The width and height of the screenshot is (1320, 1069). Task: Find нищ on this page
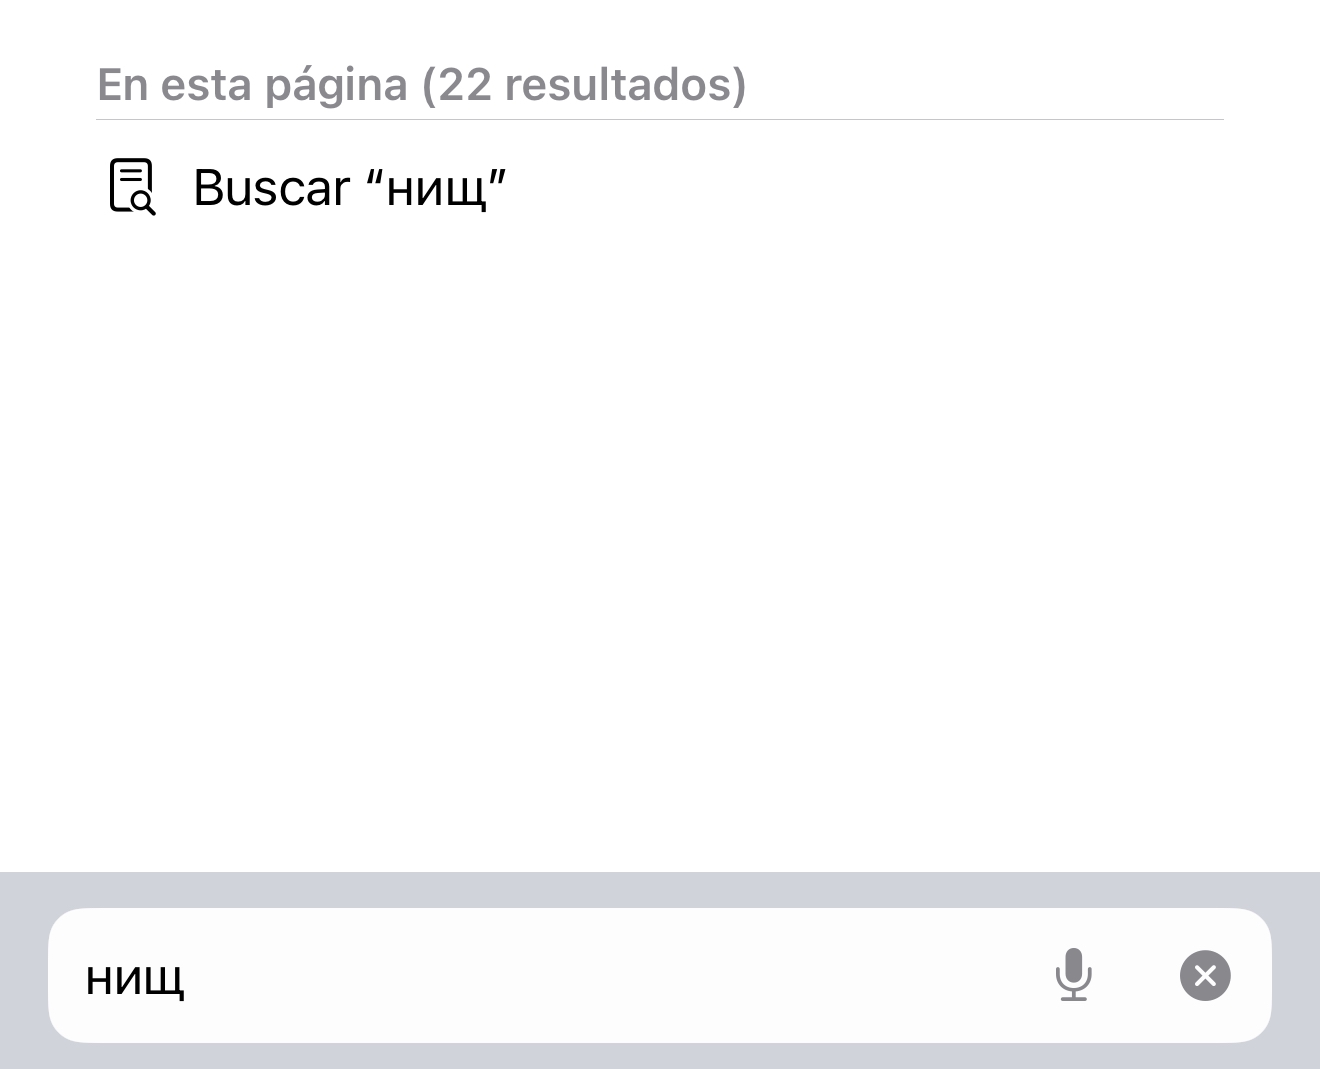click(x=660, y=187)
